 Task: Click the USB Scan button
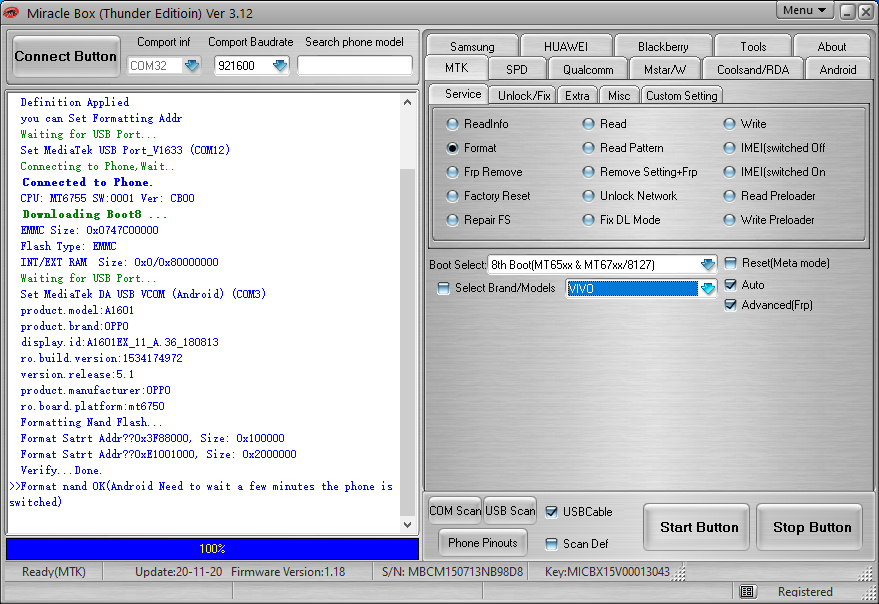(x=510, y=511)
